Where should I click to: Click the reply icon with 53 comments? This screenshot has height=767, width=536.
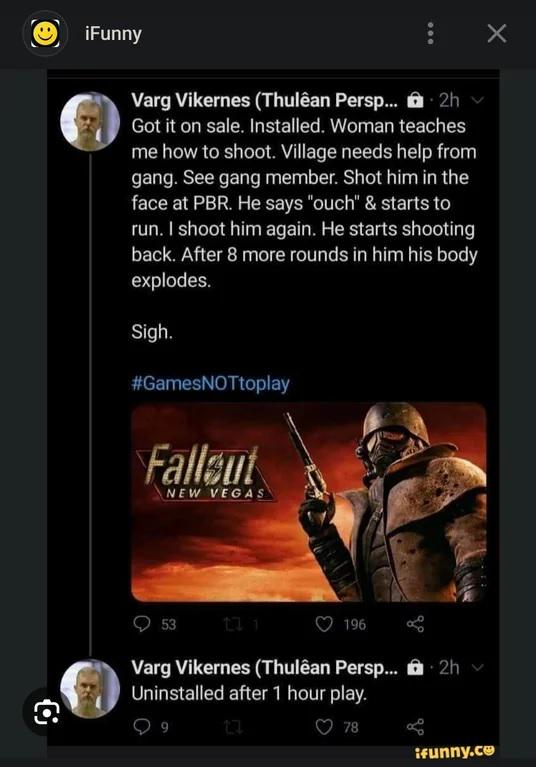coord(142,624)
